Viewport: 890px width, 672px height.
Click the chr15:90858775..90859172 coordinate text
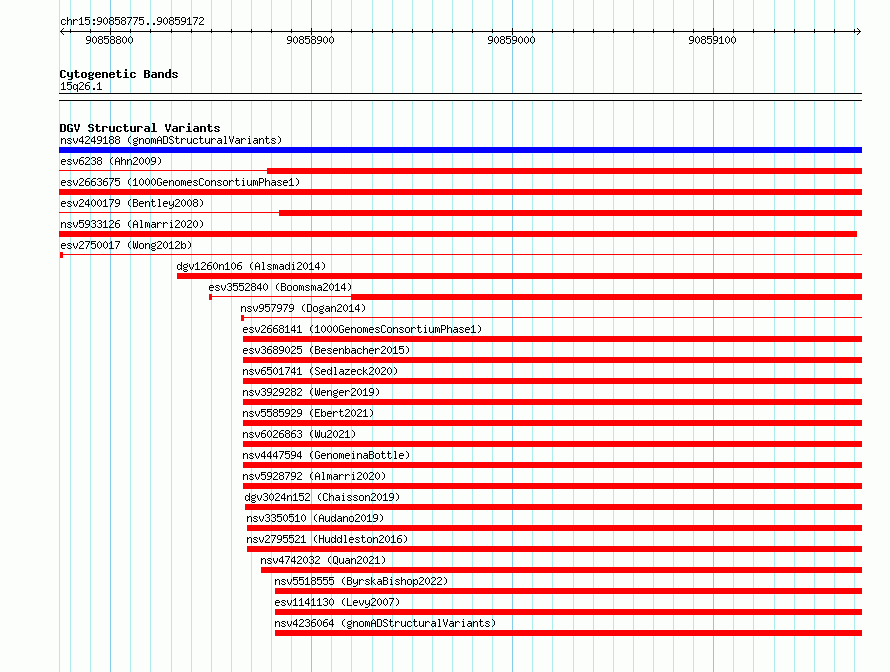click(132, 21)
